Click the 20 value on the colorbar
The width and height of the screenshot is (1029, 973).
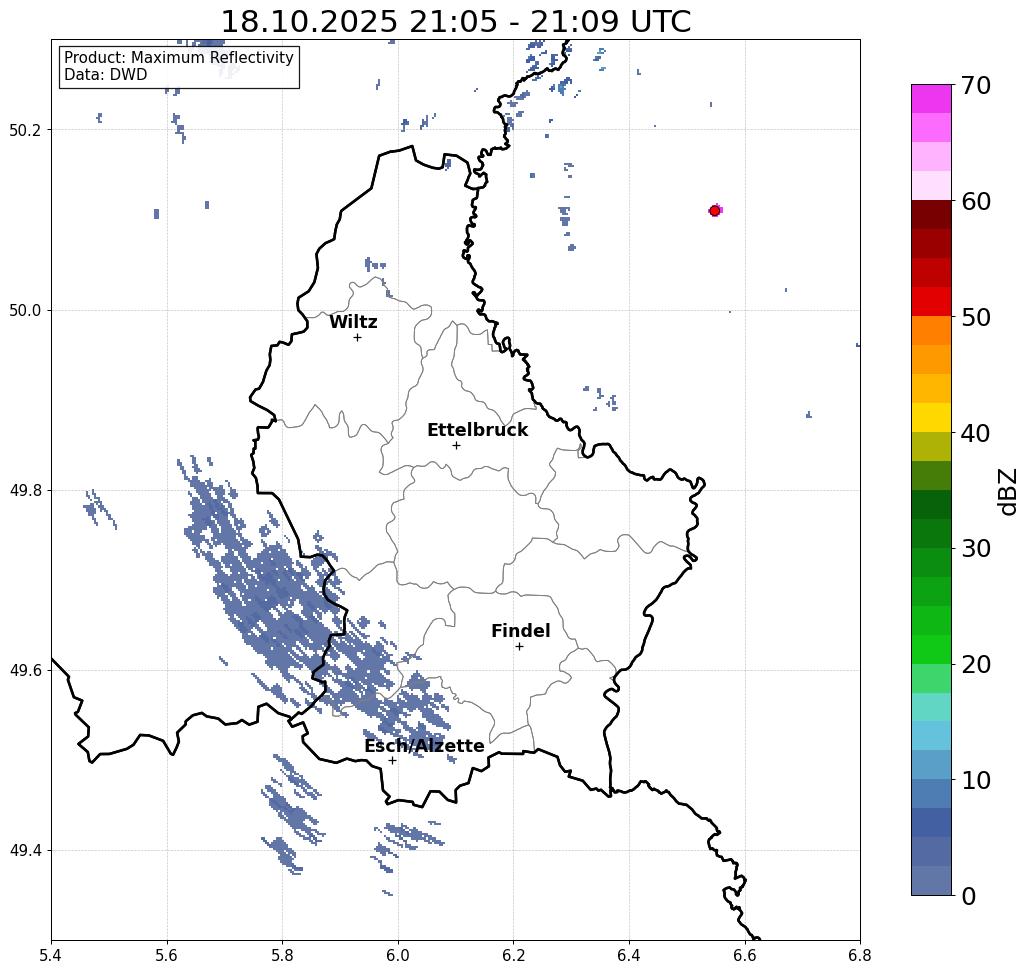976,665
